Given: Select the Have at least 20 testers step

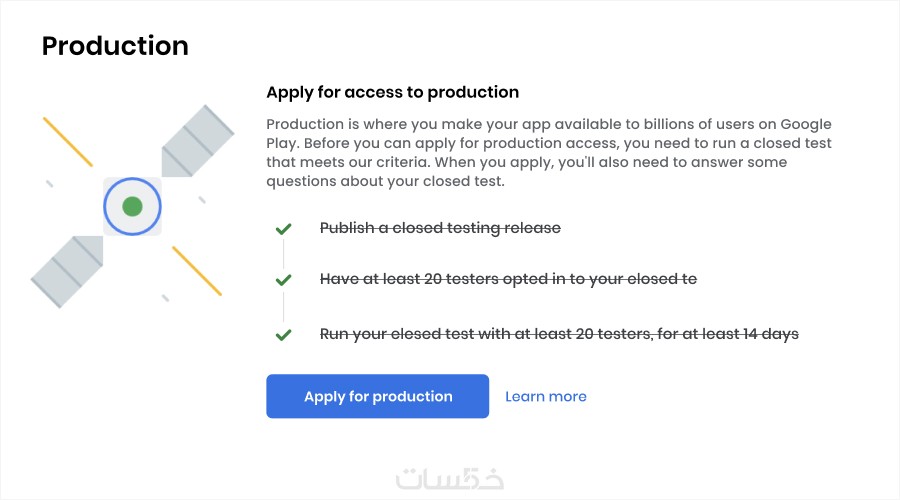Looking at the screenshot, I should [508, 279].
